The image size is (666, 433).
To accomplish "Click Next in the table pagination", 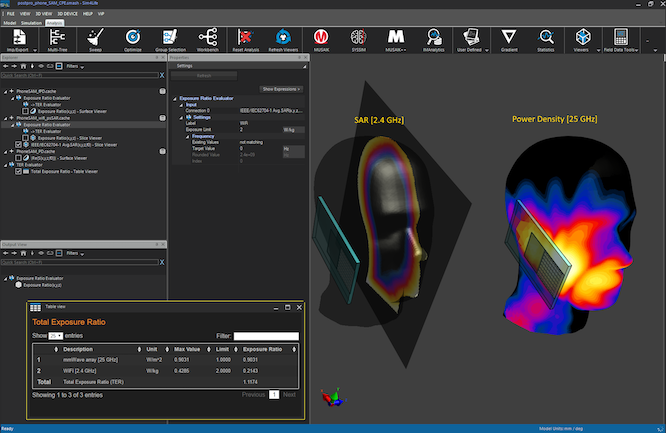I will click(x=289, y=394).
